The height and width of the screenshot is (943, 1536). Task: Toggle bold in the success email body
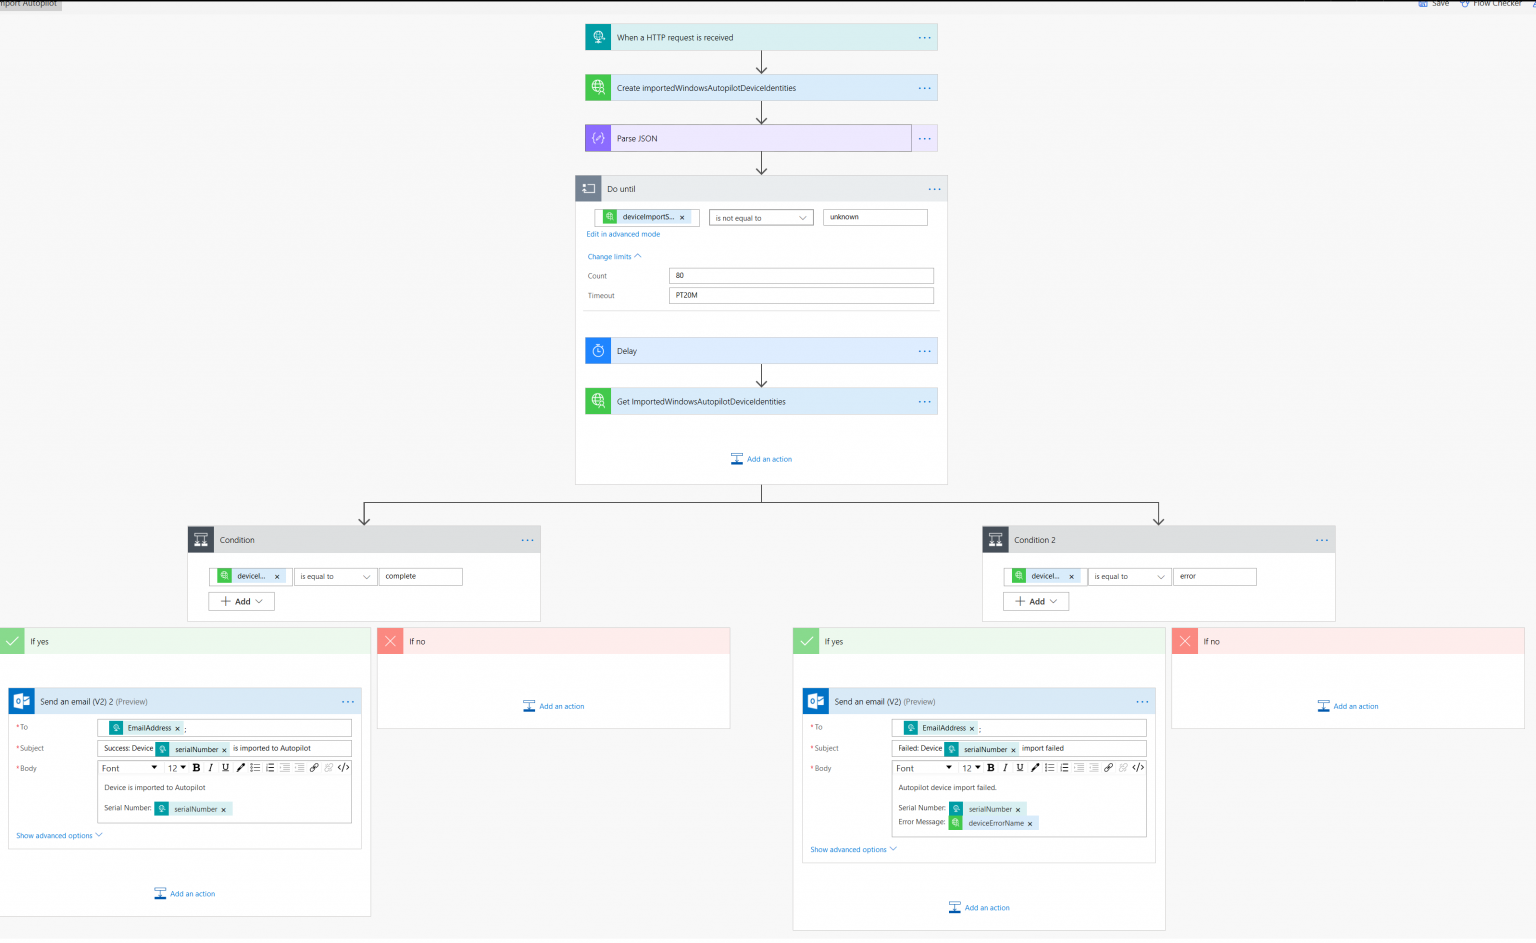195,767
